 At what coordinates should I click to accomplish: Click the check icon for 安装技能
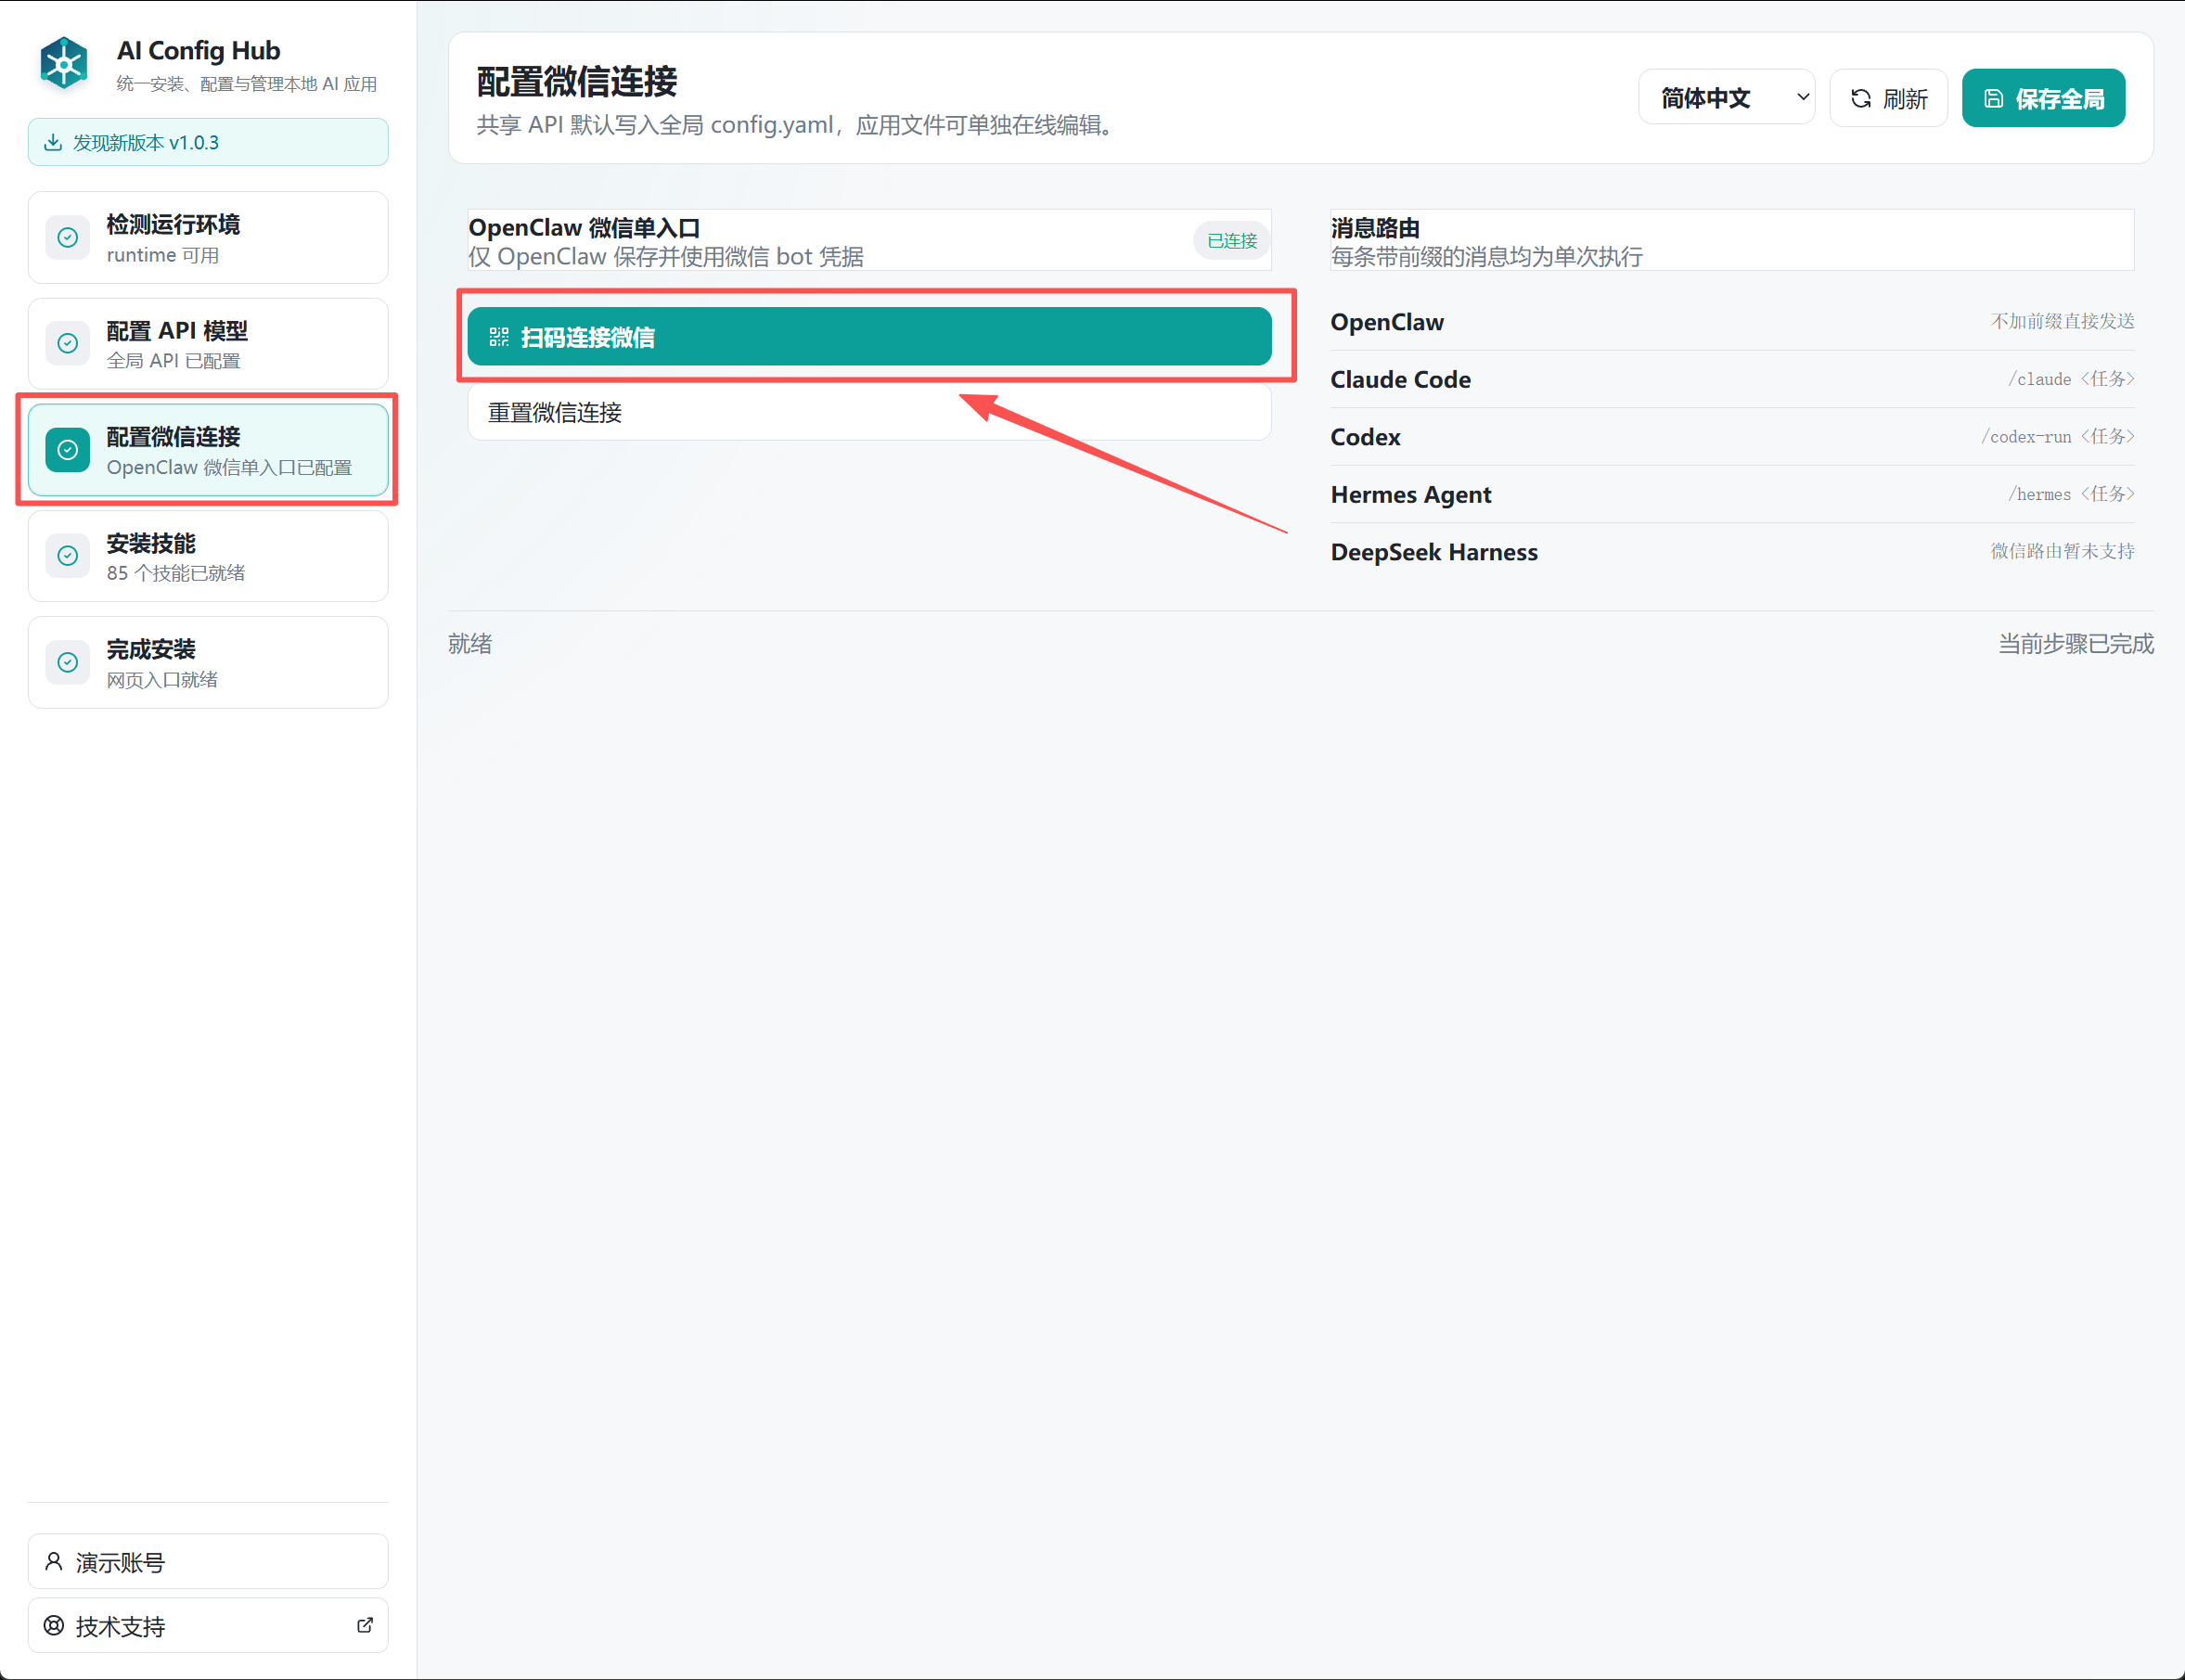click(68, 556)
